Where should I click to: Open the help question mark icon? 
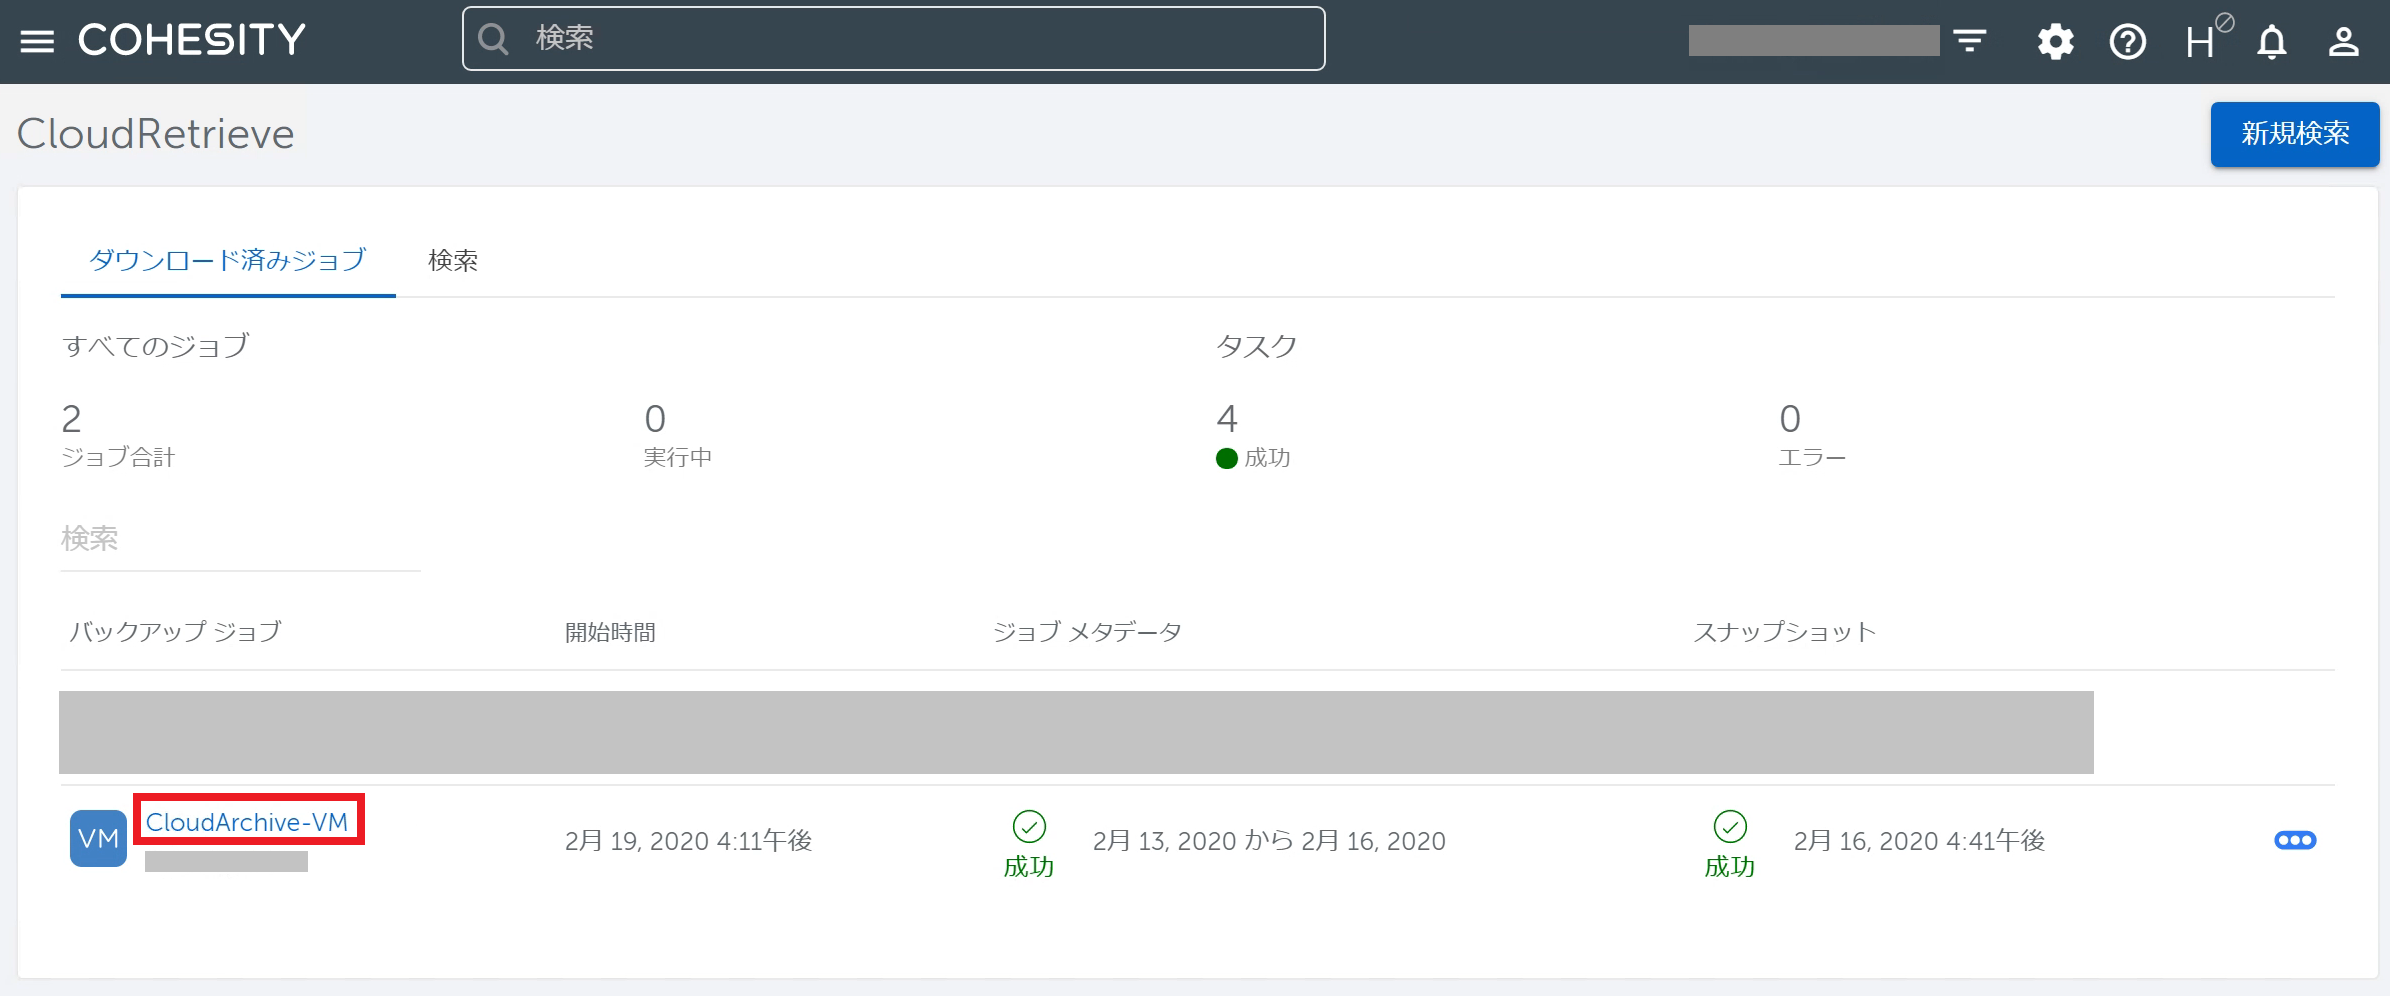(2127, 42)
